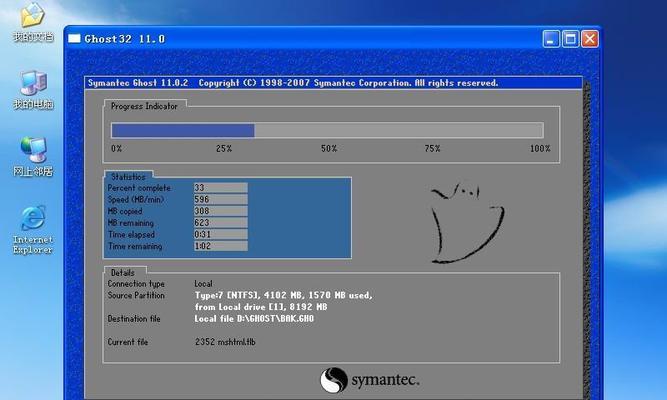667x400 pixels.
Task: Click the 50% mark label
Action: (x=329, y=149)
